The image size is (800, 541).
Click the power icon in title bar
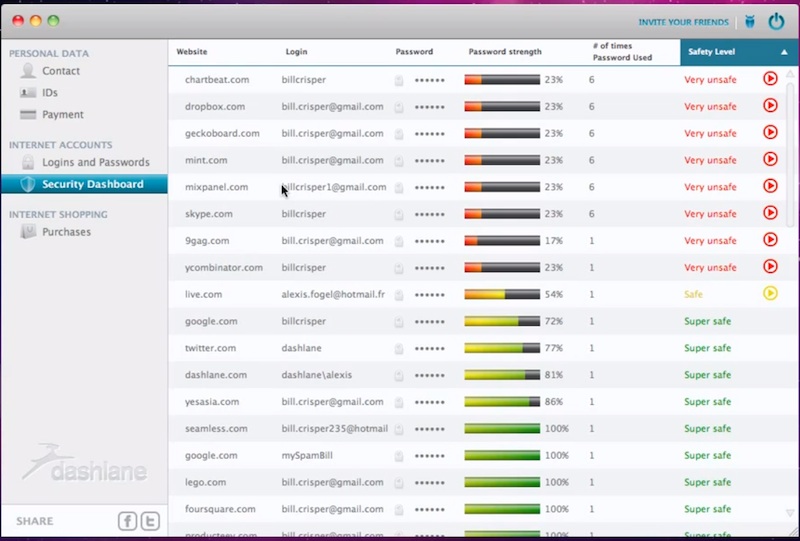point(776,22)
